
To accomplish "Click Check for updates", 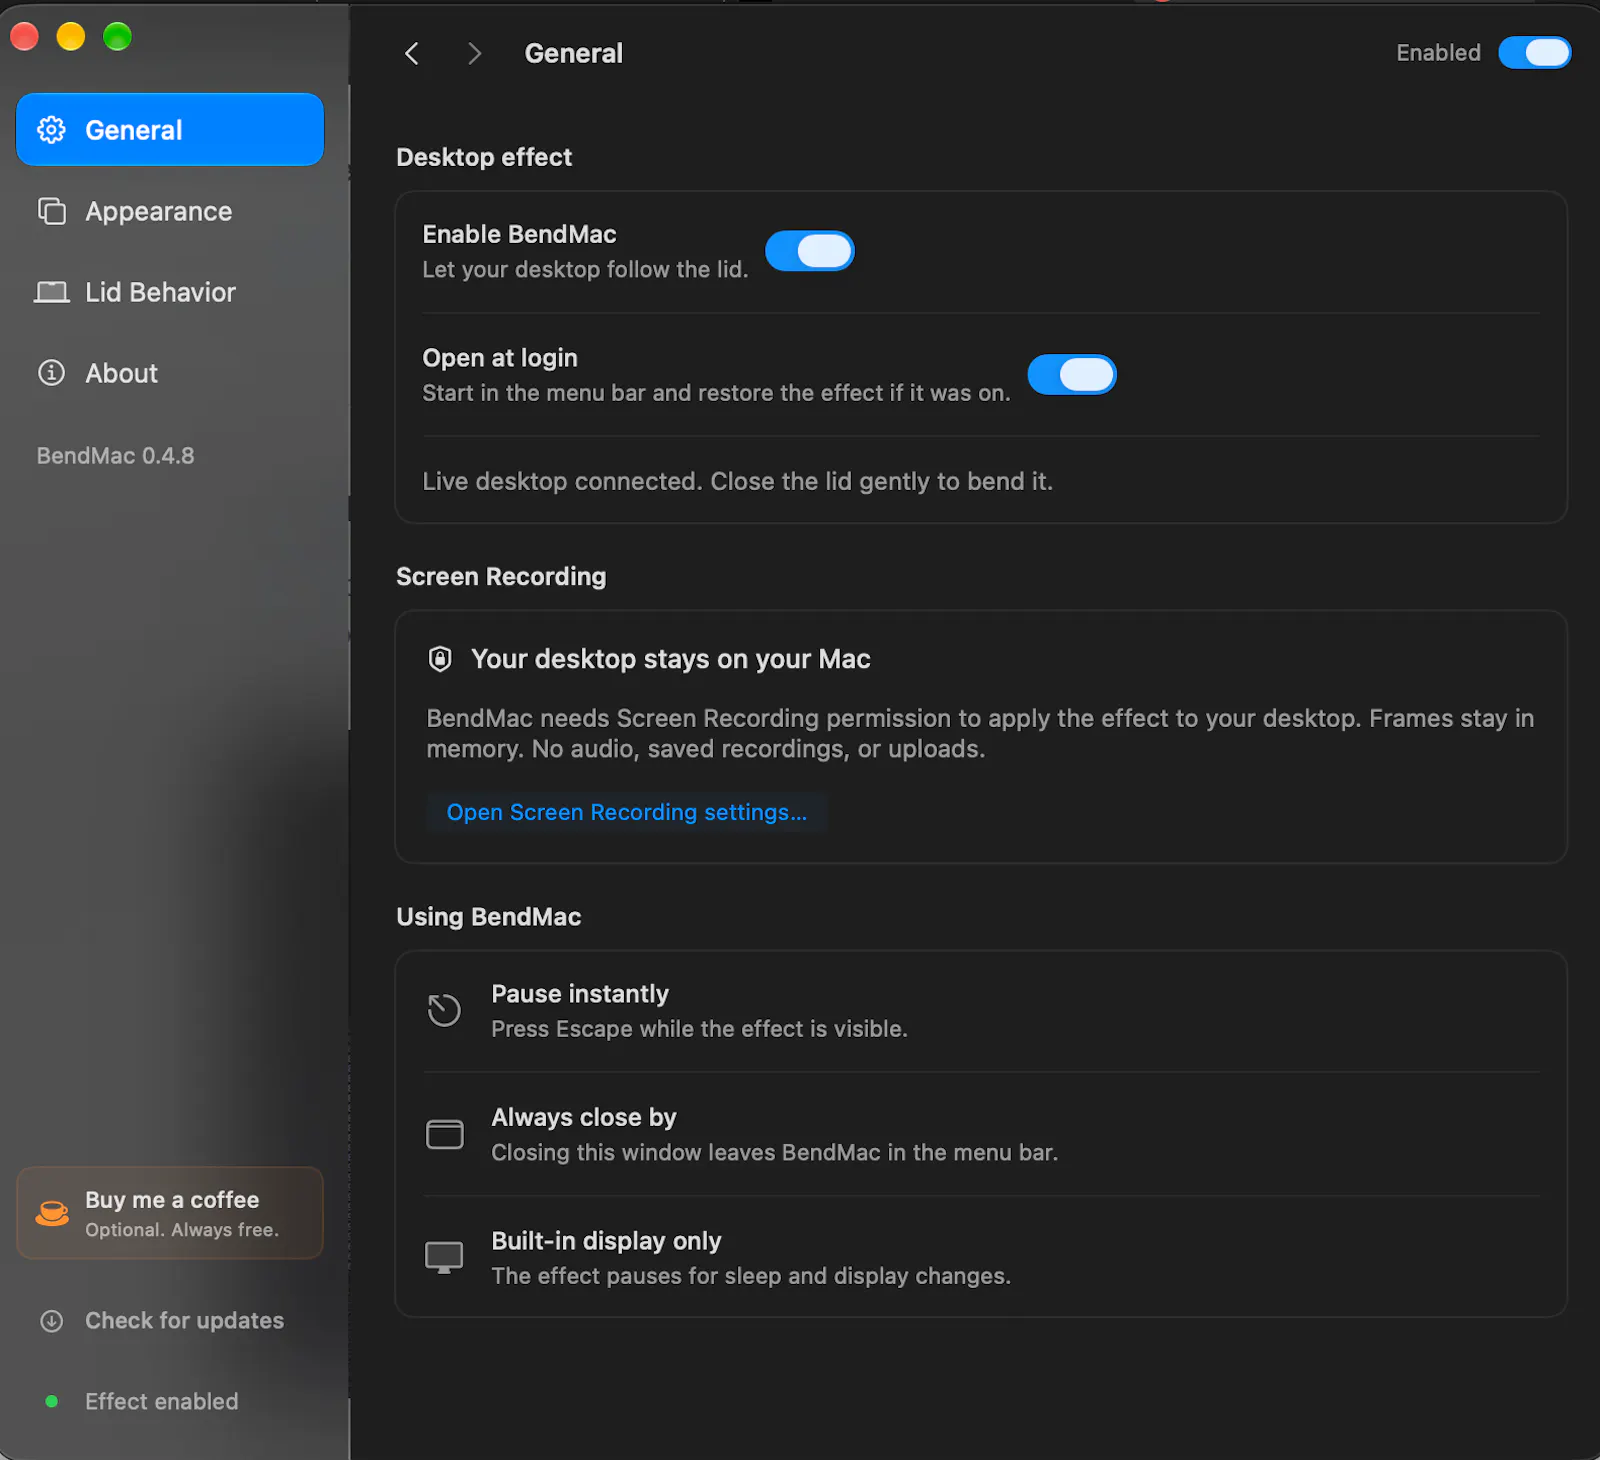I will (x=170, y=1321).
